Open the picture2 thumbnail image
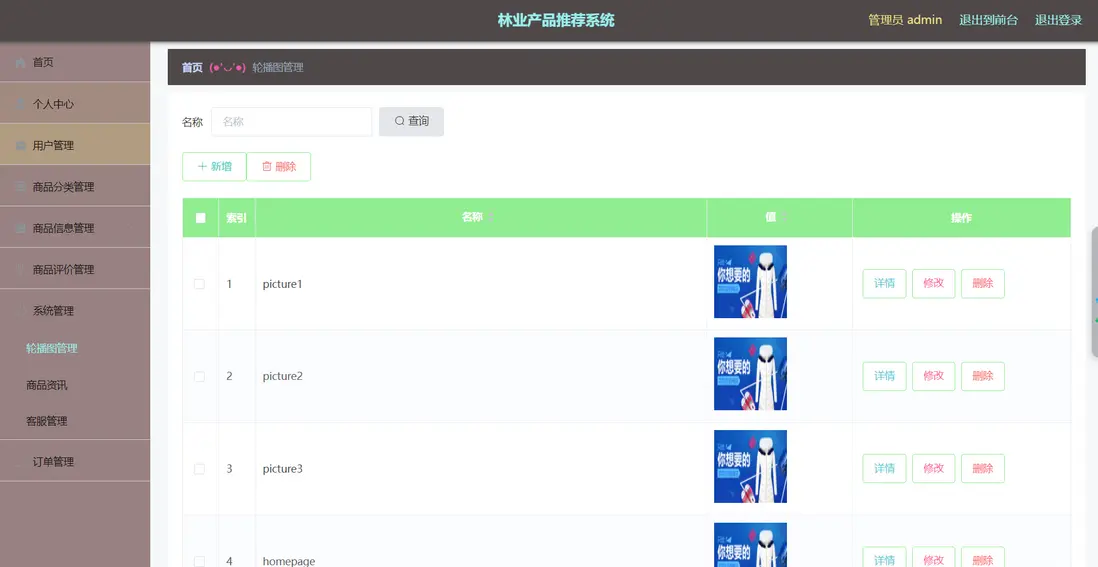 point(750,374)
